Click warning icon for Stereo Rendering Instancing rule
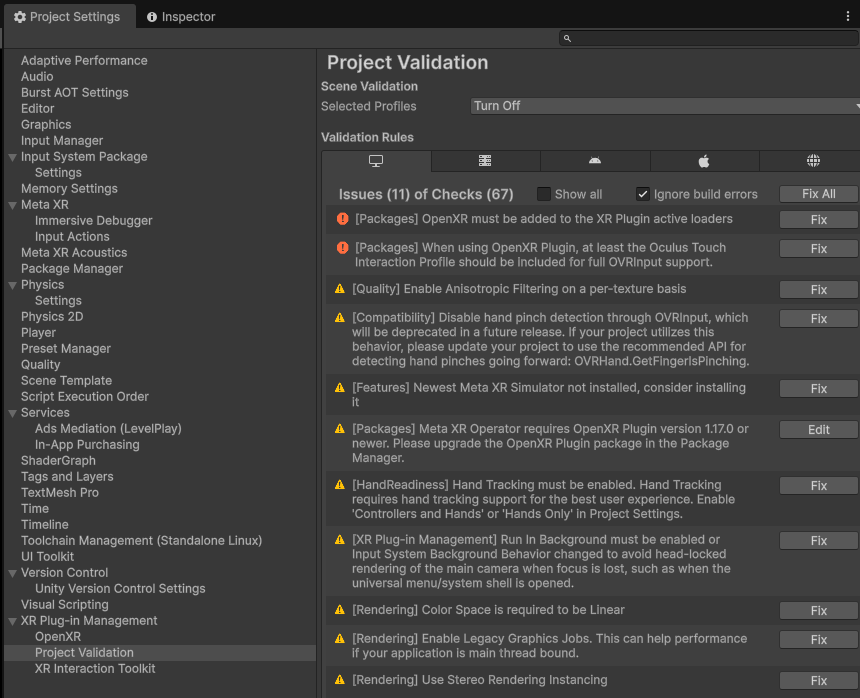Viewport: 860px width, 698px height. pos(340,680)
